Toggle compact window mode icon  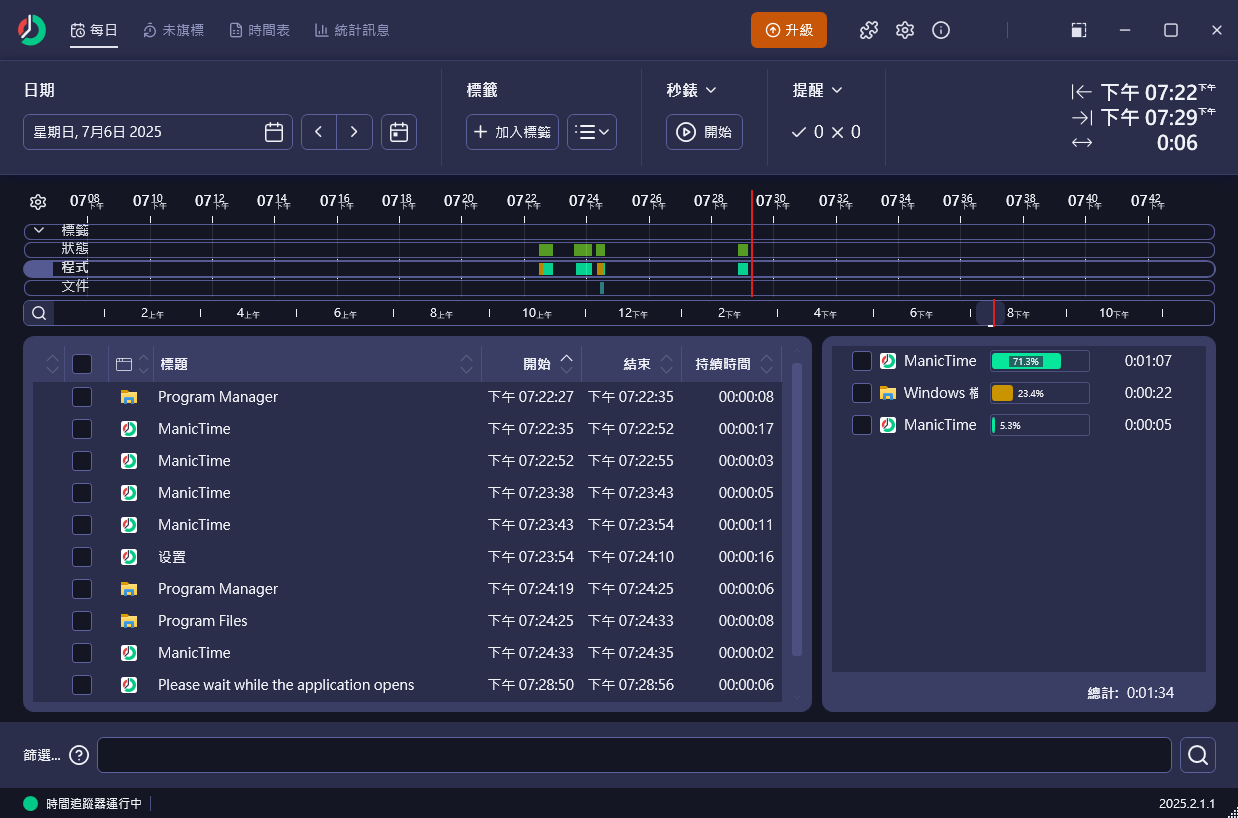click(x=1078, y=30)
